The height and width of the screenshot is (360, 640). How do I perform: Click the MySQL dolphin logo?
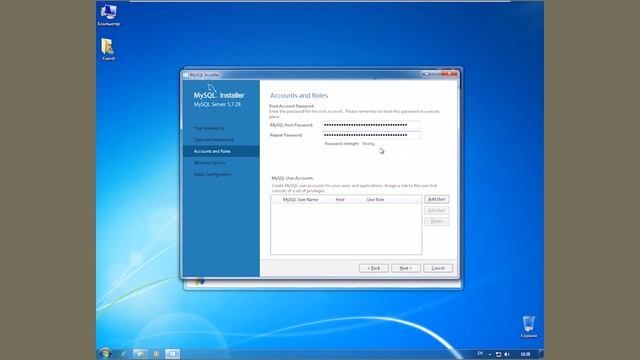coord(211,88)
